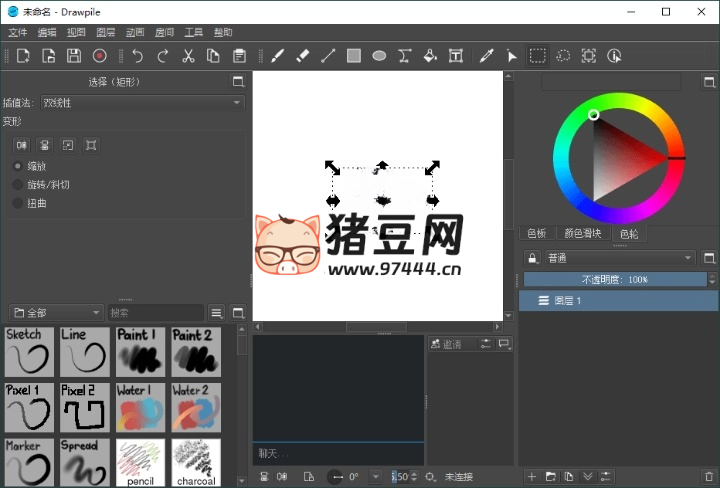
Task: Select the Laser Pointer tool
Action: [512, 56]
